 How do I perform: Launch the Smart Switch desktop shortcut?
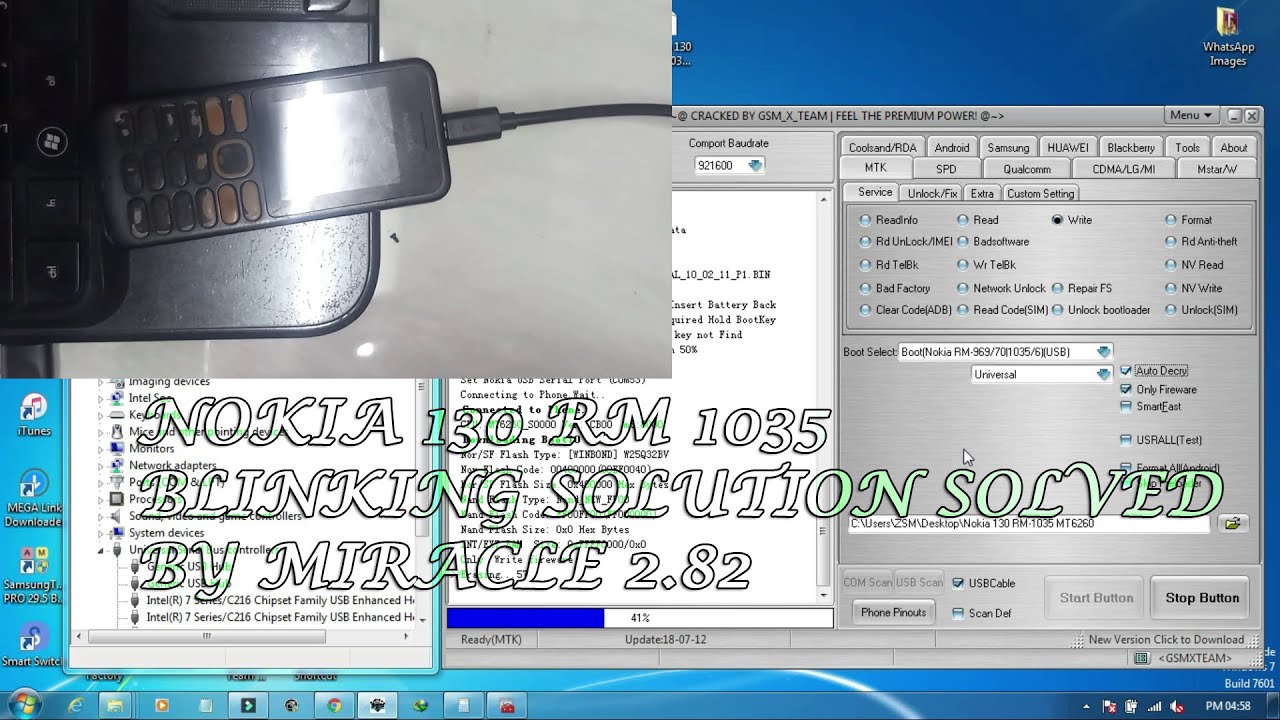coord(34,645)
